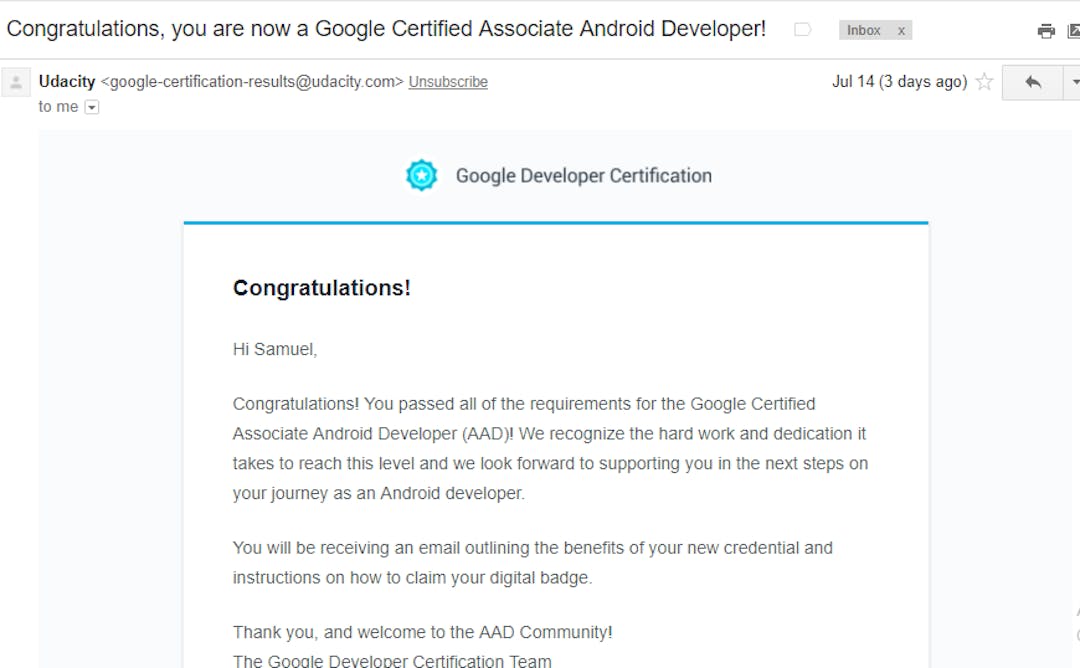Screen dimensions: 1080x668
Task: Click the 'Google Developer Certification' header text
Action: 584,175
